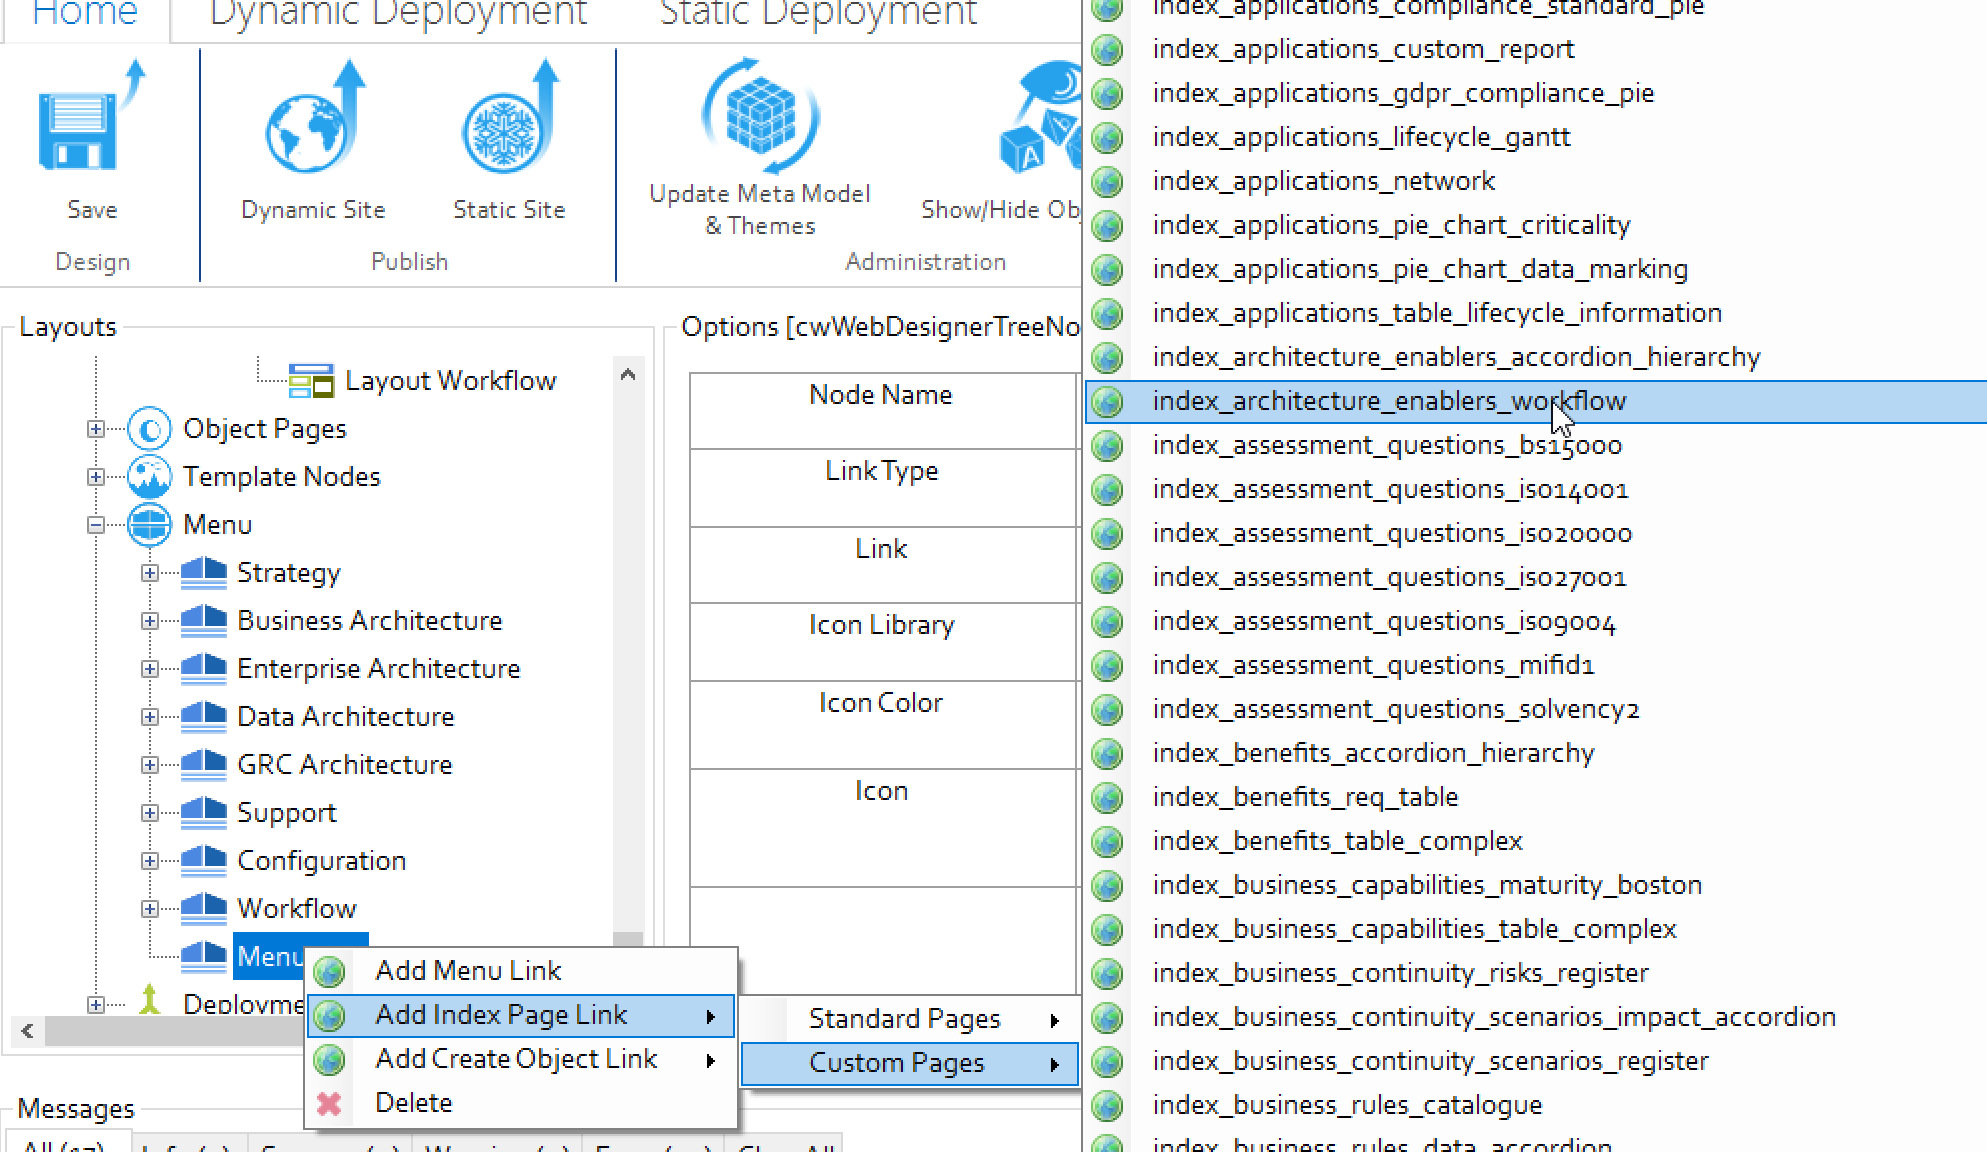Click Update Meta Model & Themes icon
This screenshot has width=1987, height=1152.
click(760, 118)
